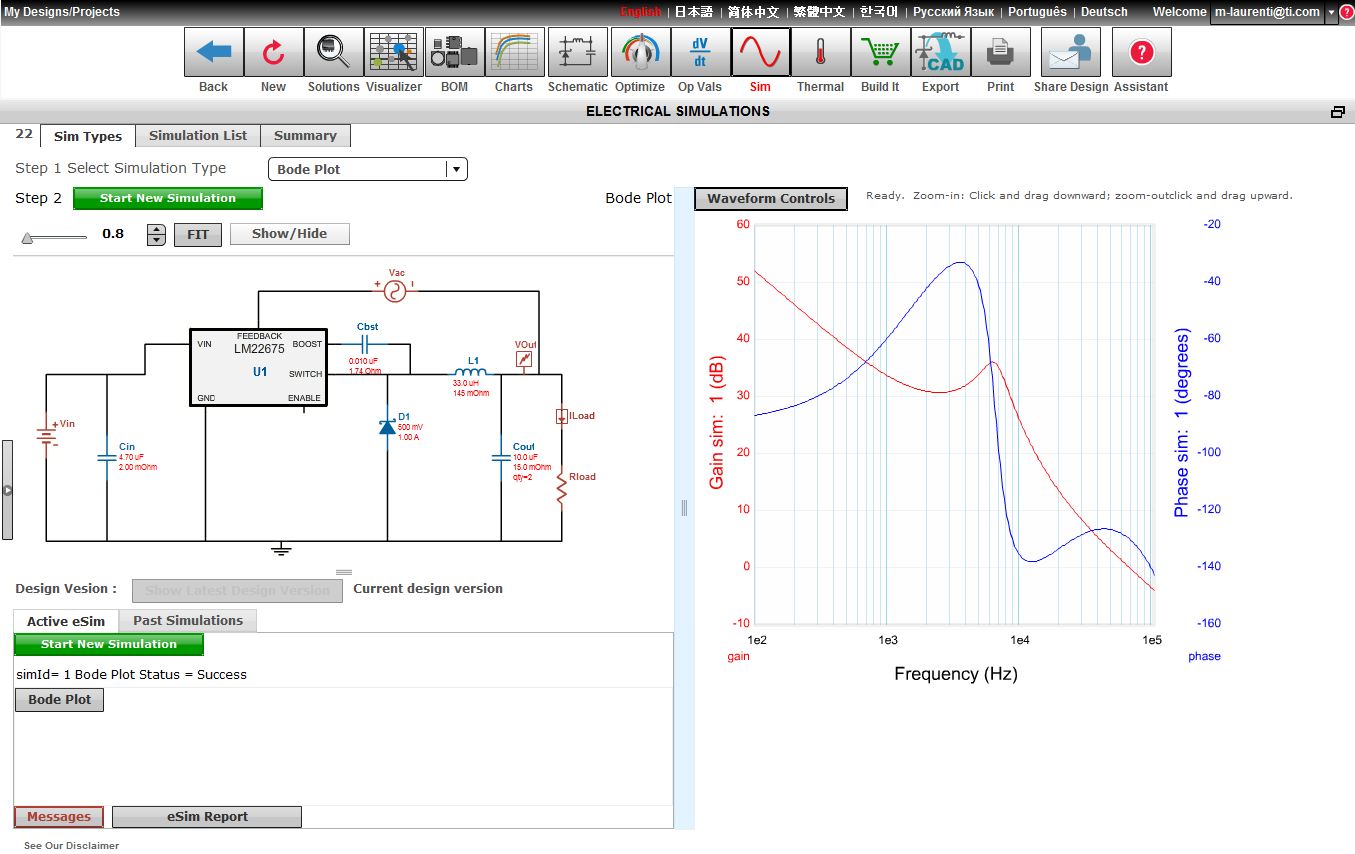Open the eSim Report button
The image size is (1355, 854).
click(207, 817)
